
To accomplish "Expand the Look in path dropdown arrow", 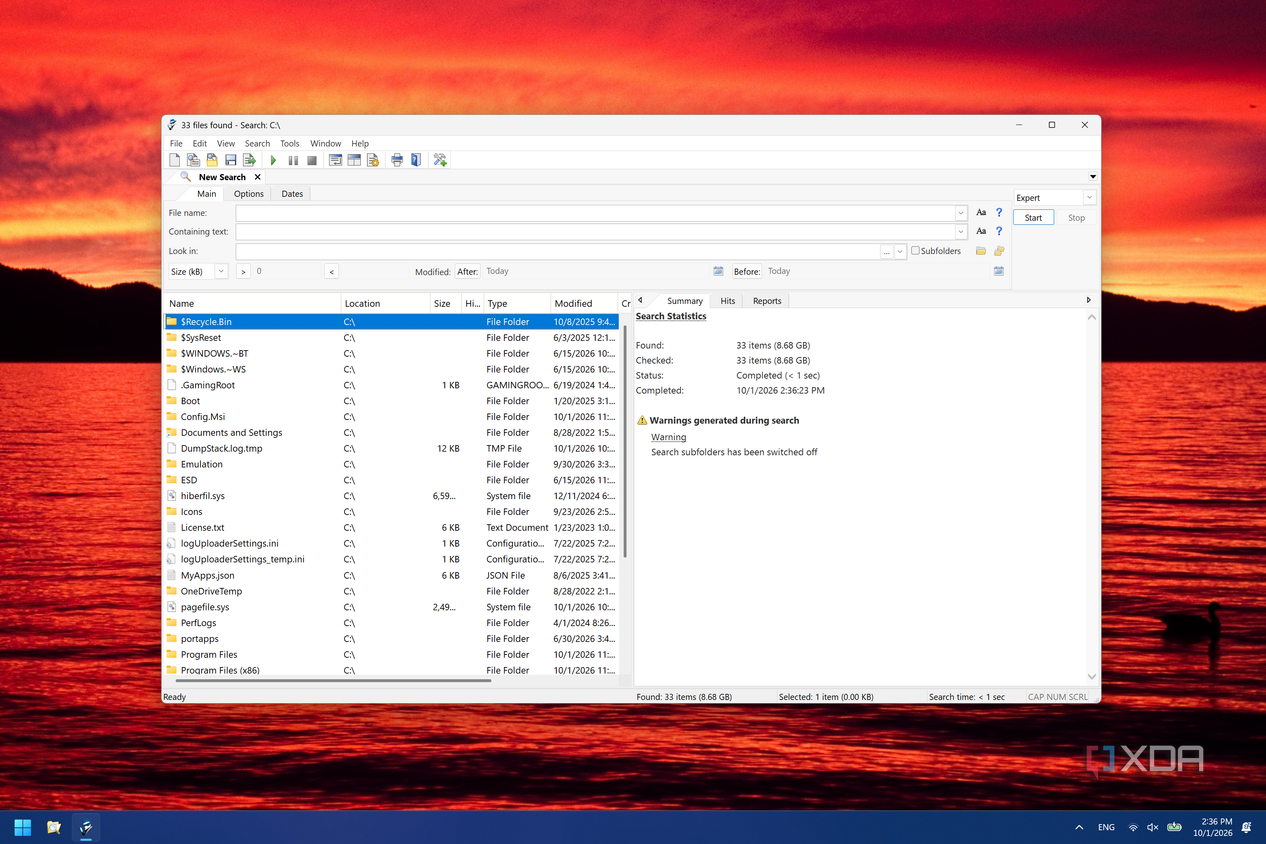I will click(900, 252).
